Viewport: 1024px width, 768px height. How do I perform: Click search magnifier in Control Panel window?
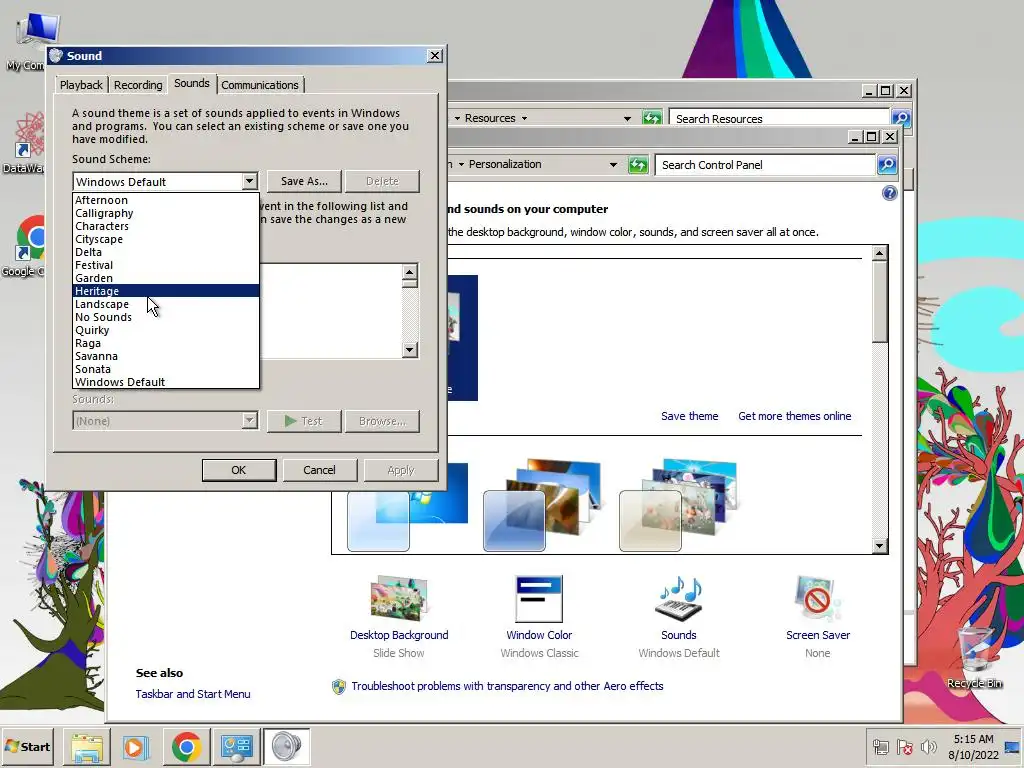(887, 165)
